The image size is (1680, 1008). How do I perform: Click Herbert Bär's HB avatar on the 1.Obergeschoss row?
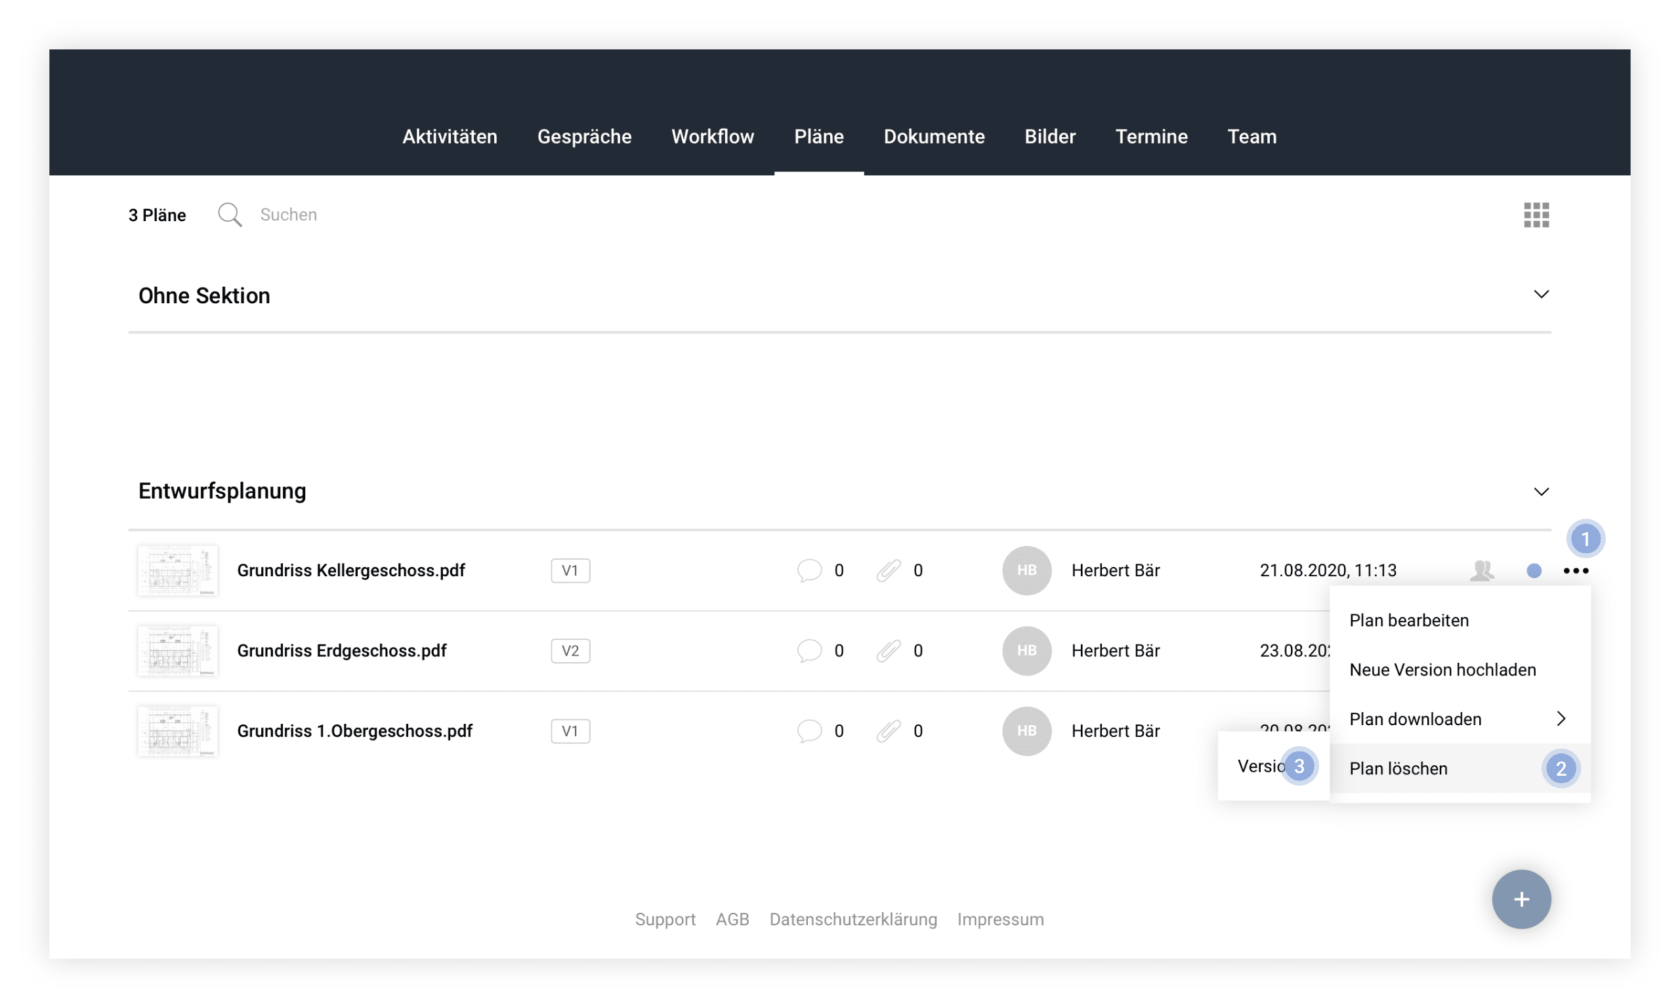pyautogui.click(x=1026, y=731)
